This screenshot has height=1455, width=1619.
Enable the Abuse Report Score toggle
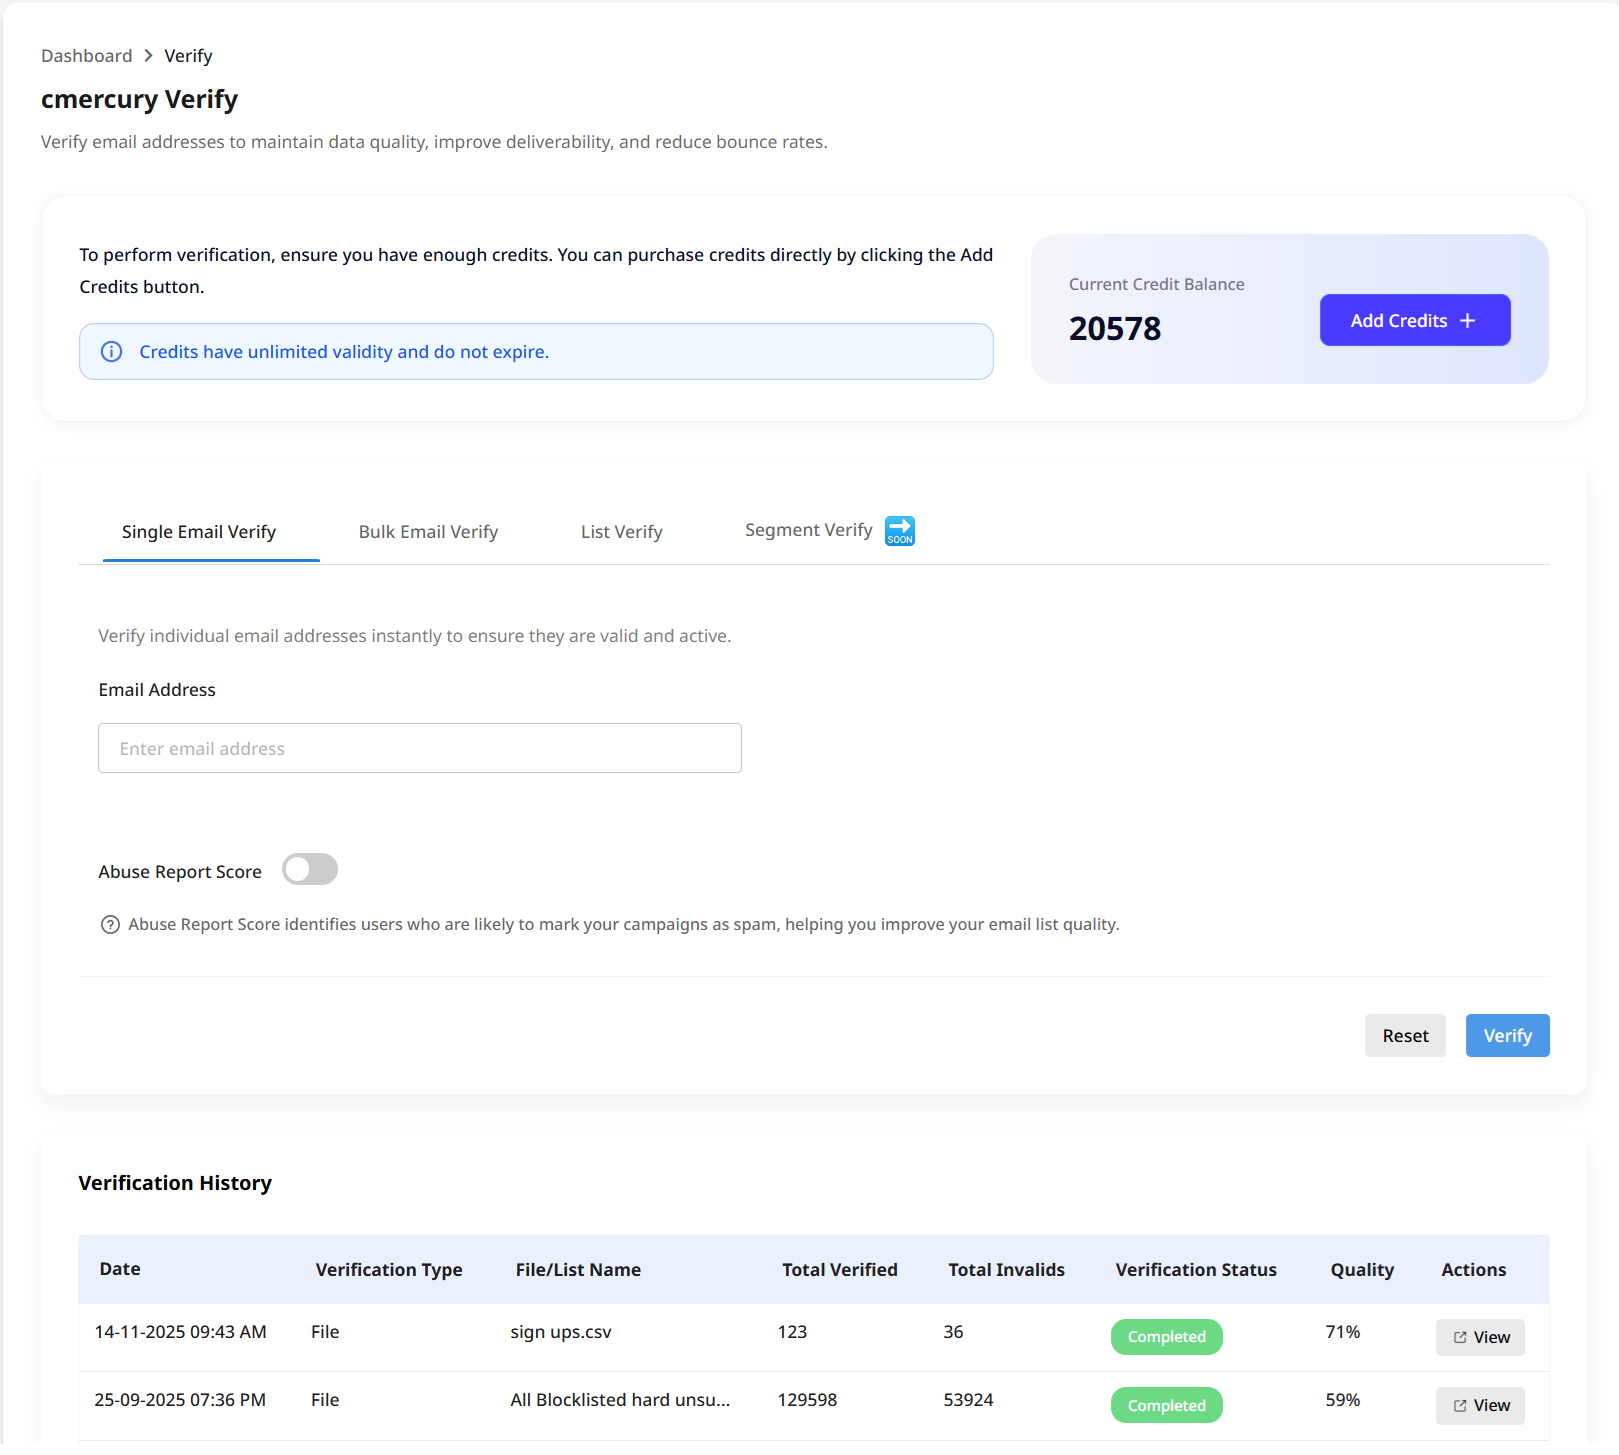click(x=310, y=870)
